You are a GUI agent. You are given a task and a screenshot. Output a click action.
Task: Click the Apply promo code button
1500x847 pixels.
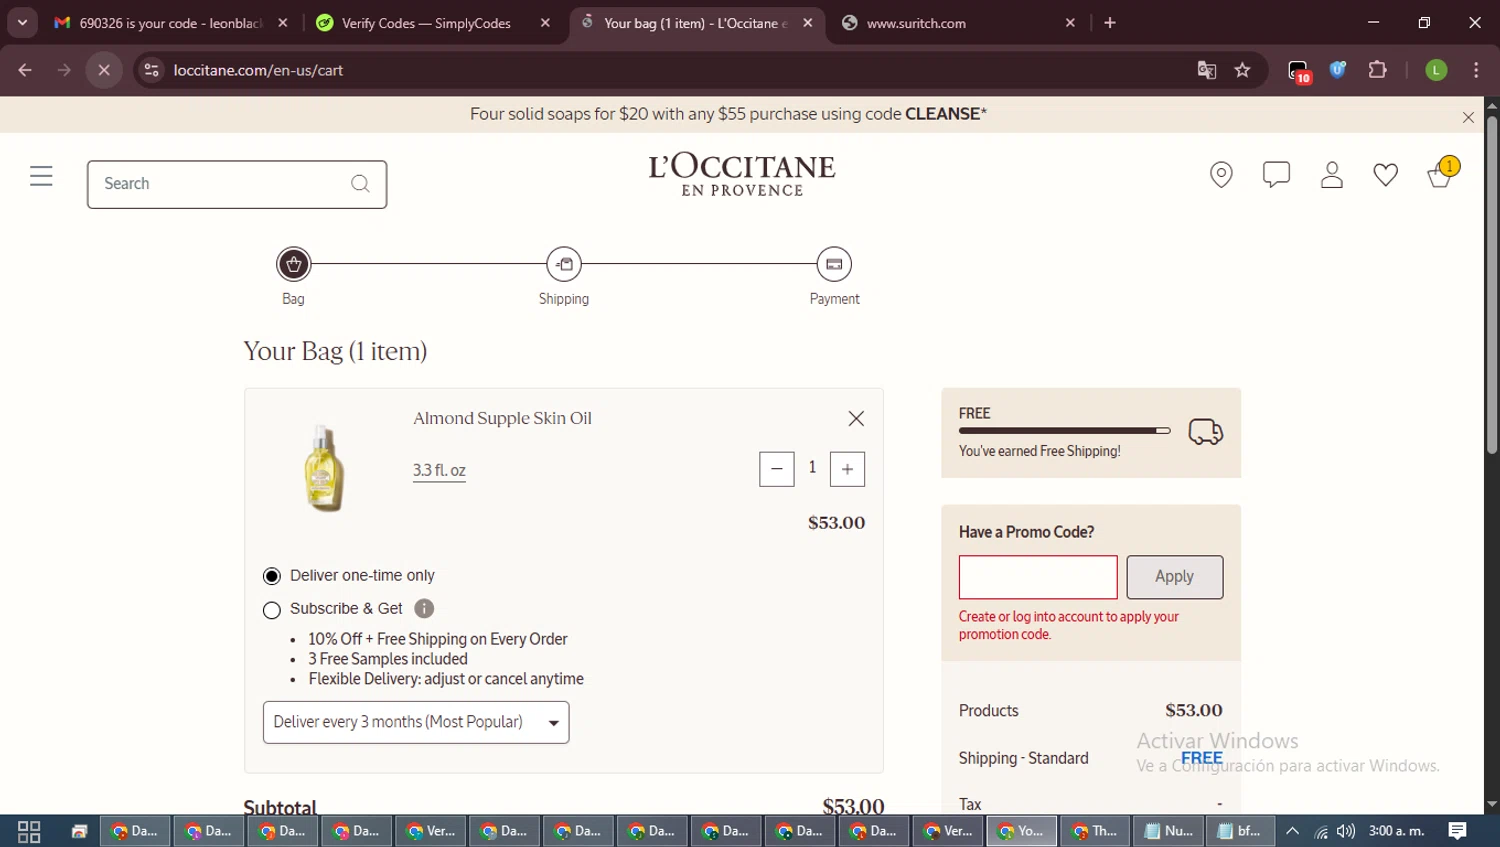click(1174, 577)
